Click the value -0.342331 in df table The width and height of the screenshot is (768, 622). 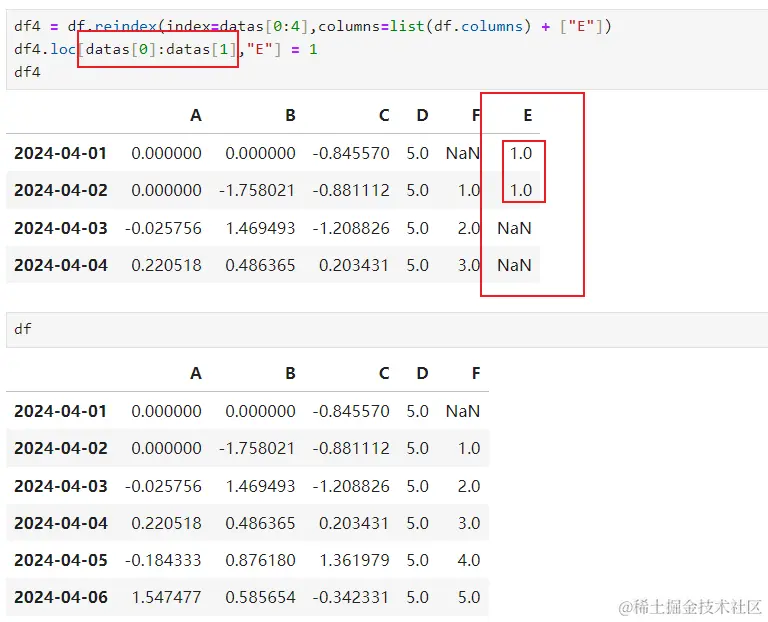click(351, 598)
